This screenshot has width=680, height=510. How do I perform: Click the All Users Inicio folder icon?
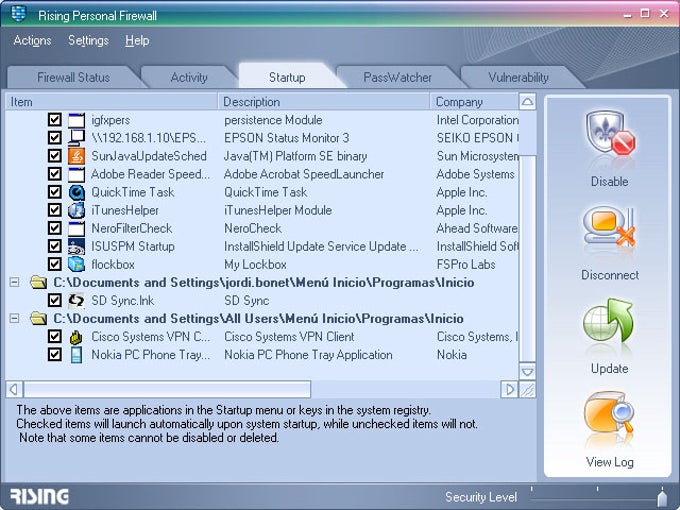[39, 319]
